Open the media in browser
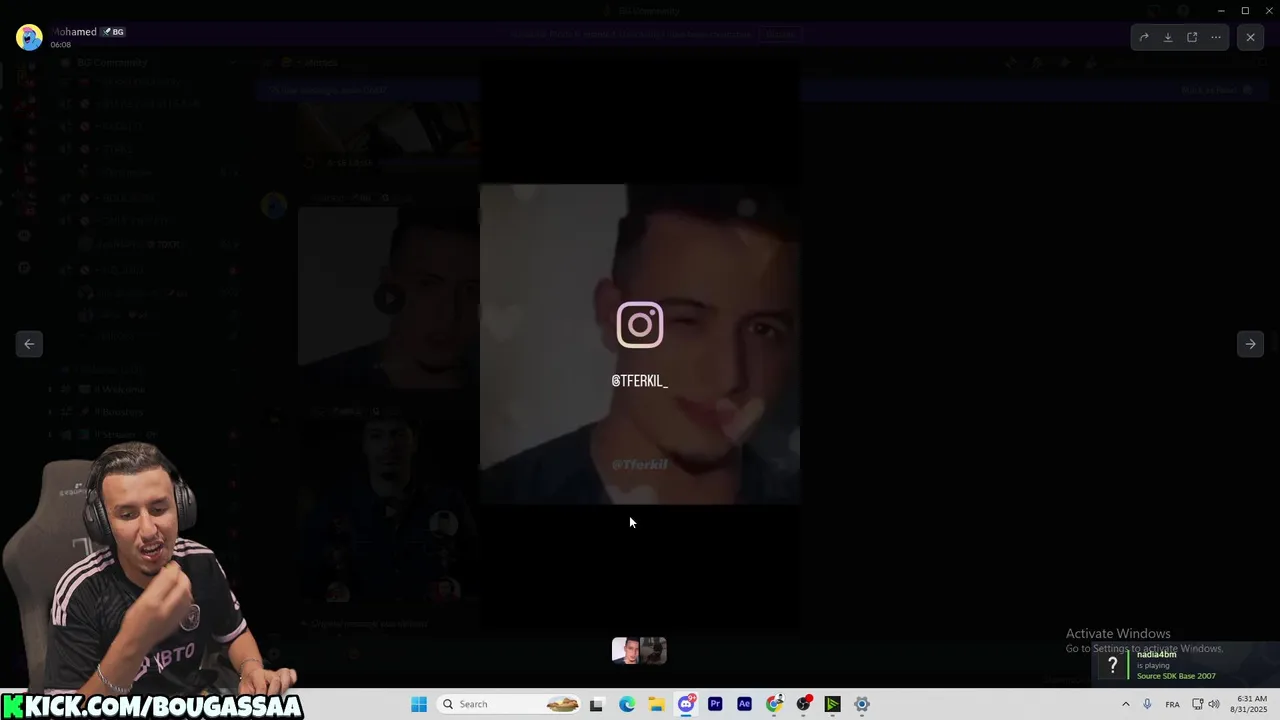 click(x=1192, y=37)
